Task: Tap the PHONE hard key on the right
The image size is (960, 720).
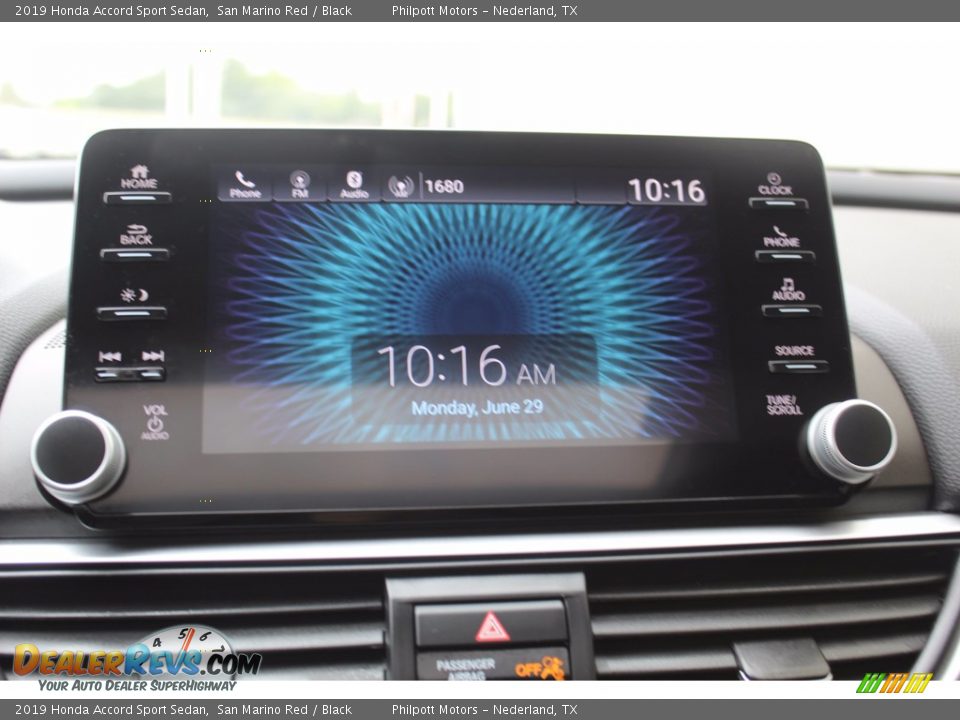Action: click(x=784, y=244)
